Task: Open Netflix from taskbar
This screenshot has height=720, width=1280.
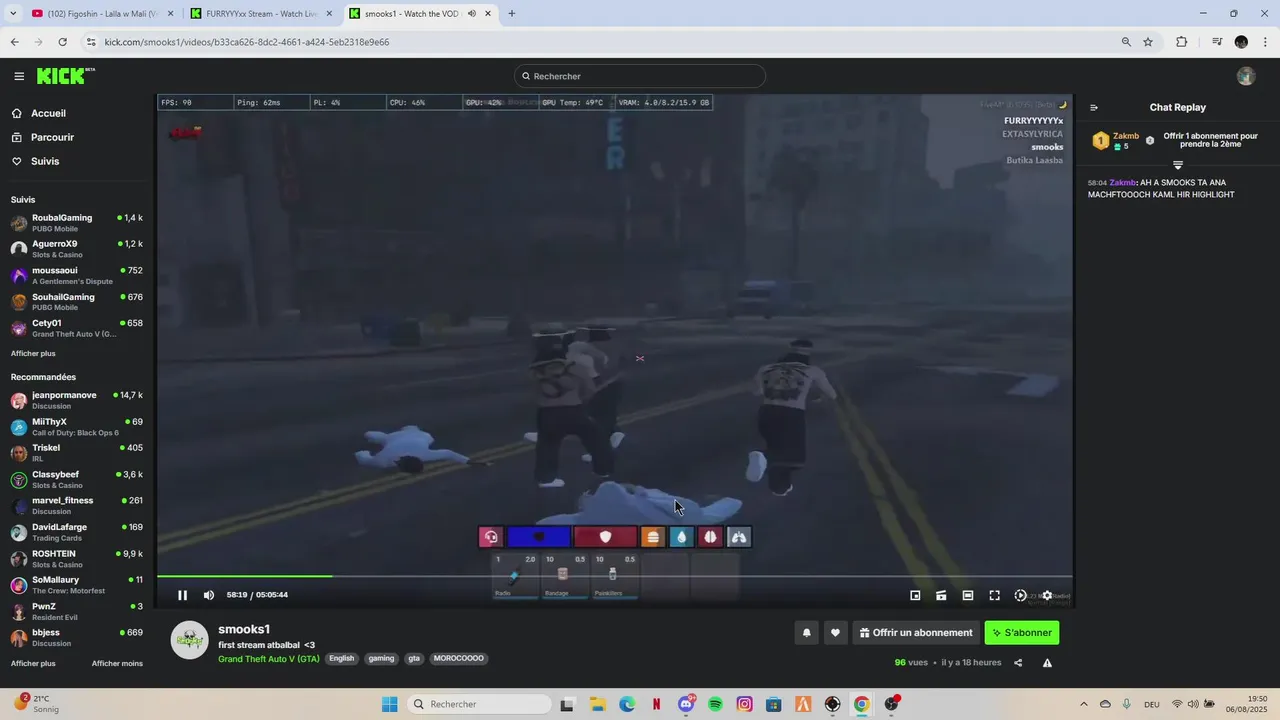Action: click(656, 704)
